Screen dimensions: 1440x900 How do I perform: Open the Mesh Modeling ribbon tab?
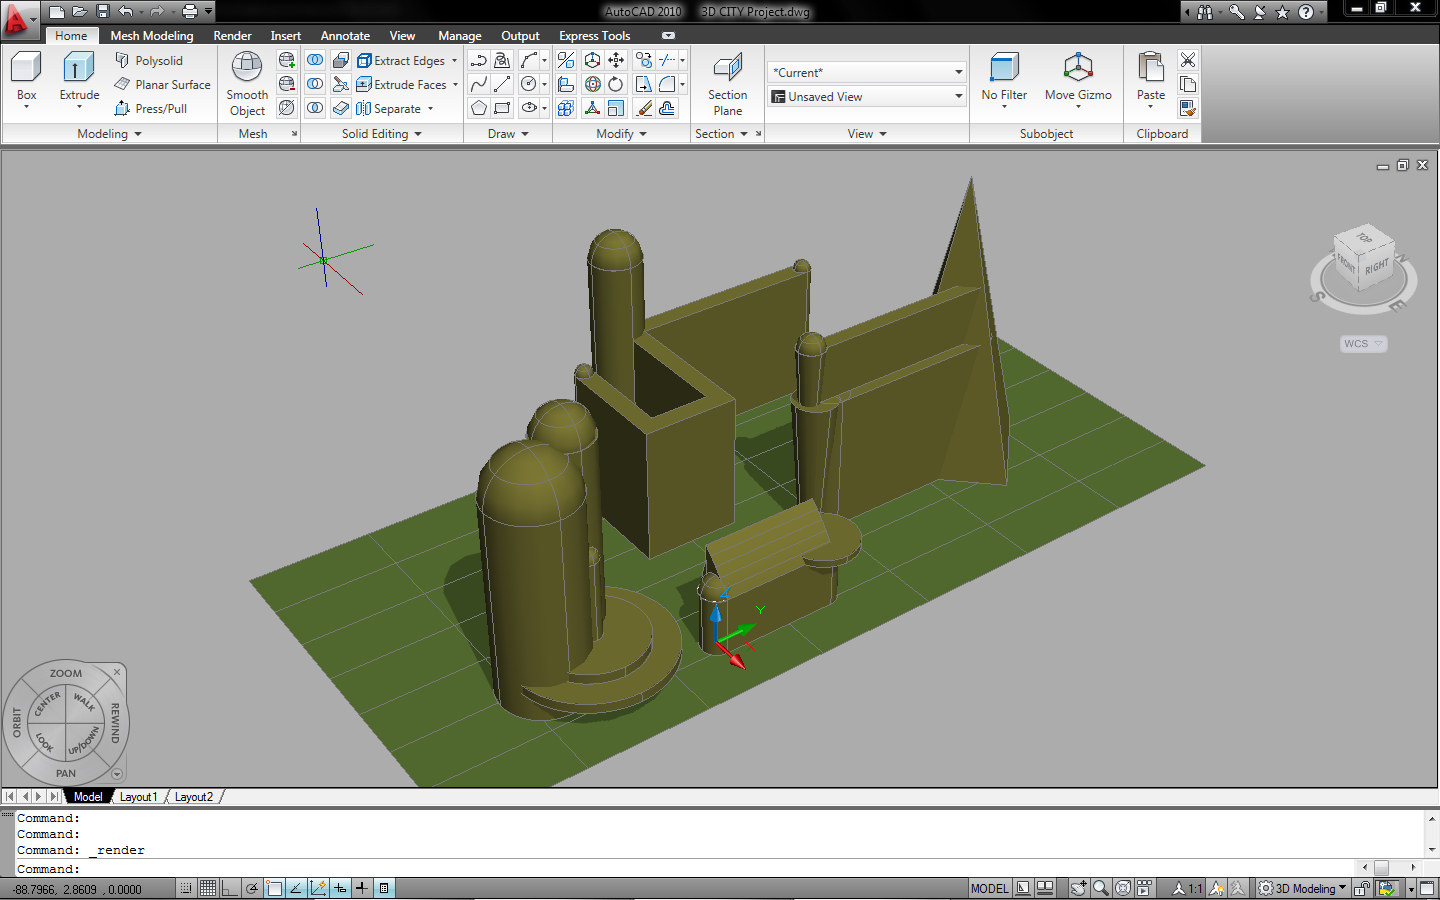coord(152,36)
